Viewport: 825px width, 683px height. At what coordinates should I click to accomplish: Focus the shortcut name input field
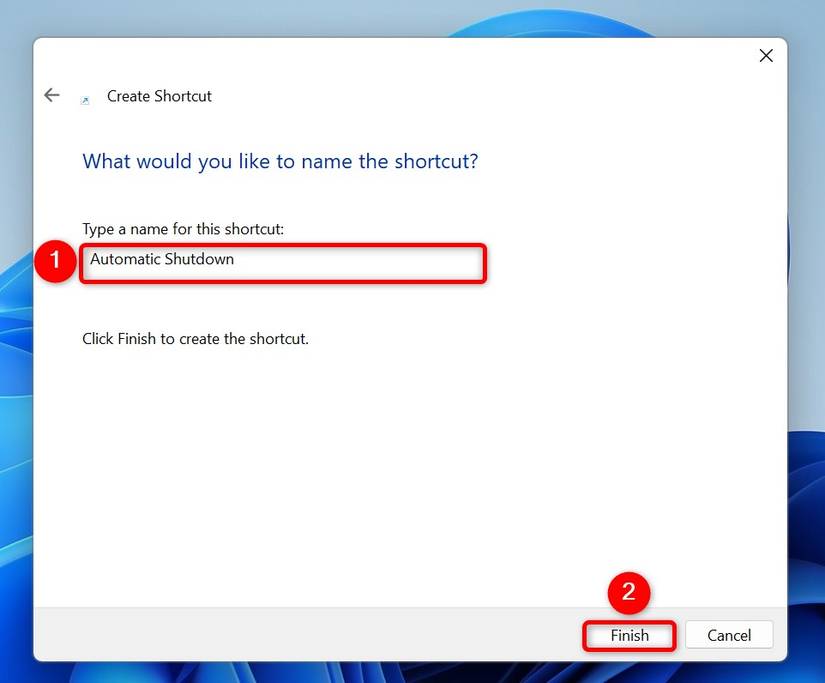pyautogui.click(x=283, y=263)
